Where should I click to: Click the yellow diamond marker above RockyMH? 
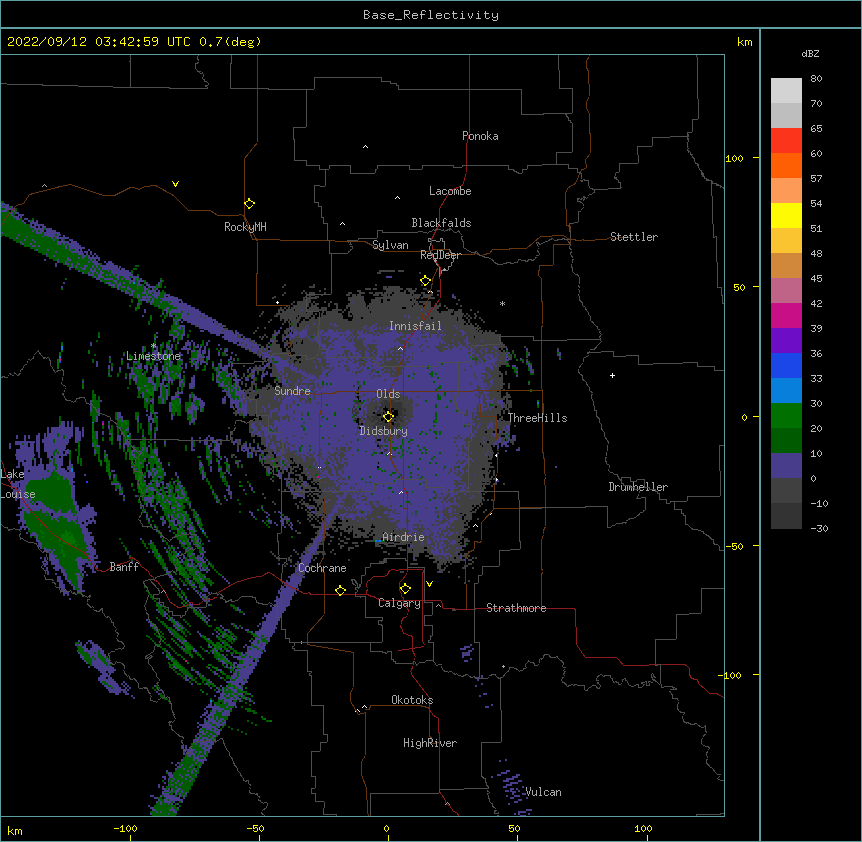(250, 204)
